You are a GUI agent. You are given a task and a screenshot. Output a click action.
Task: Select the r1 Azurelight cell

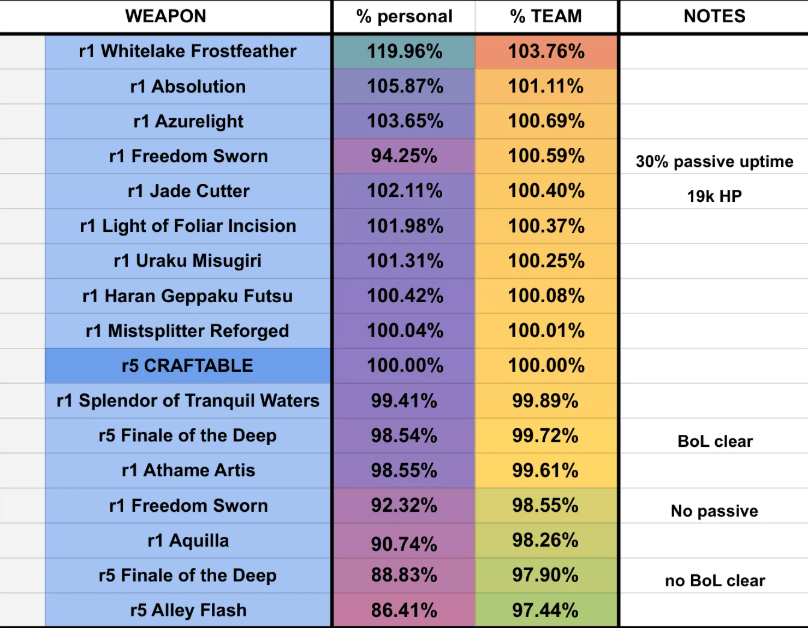188,122
